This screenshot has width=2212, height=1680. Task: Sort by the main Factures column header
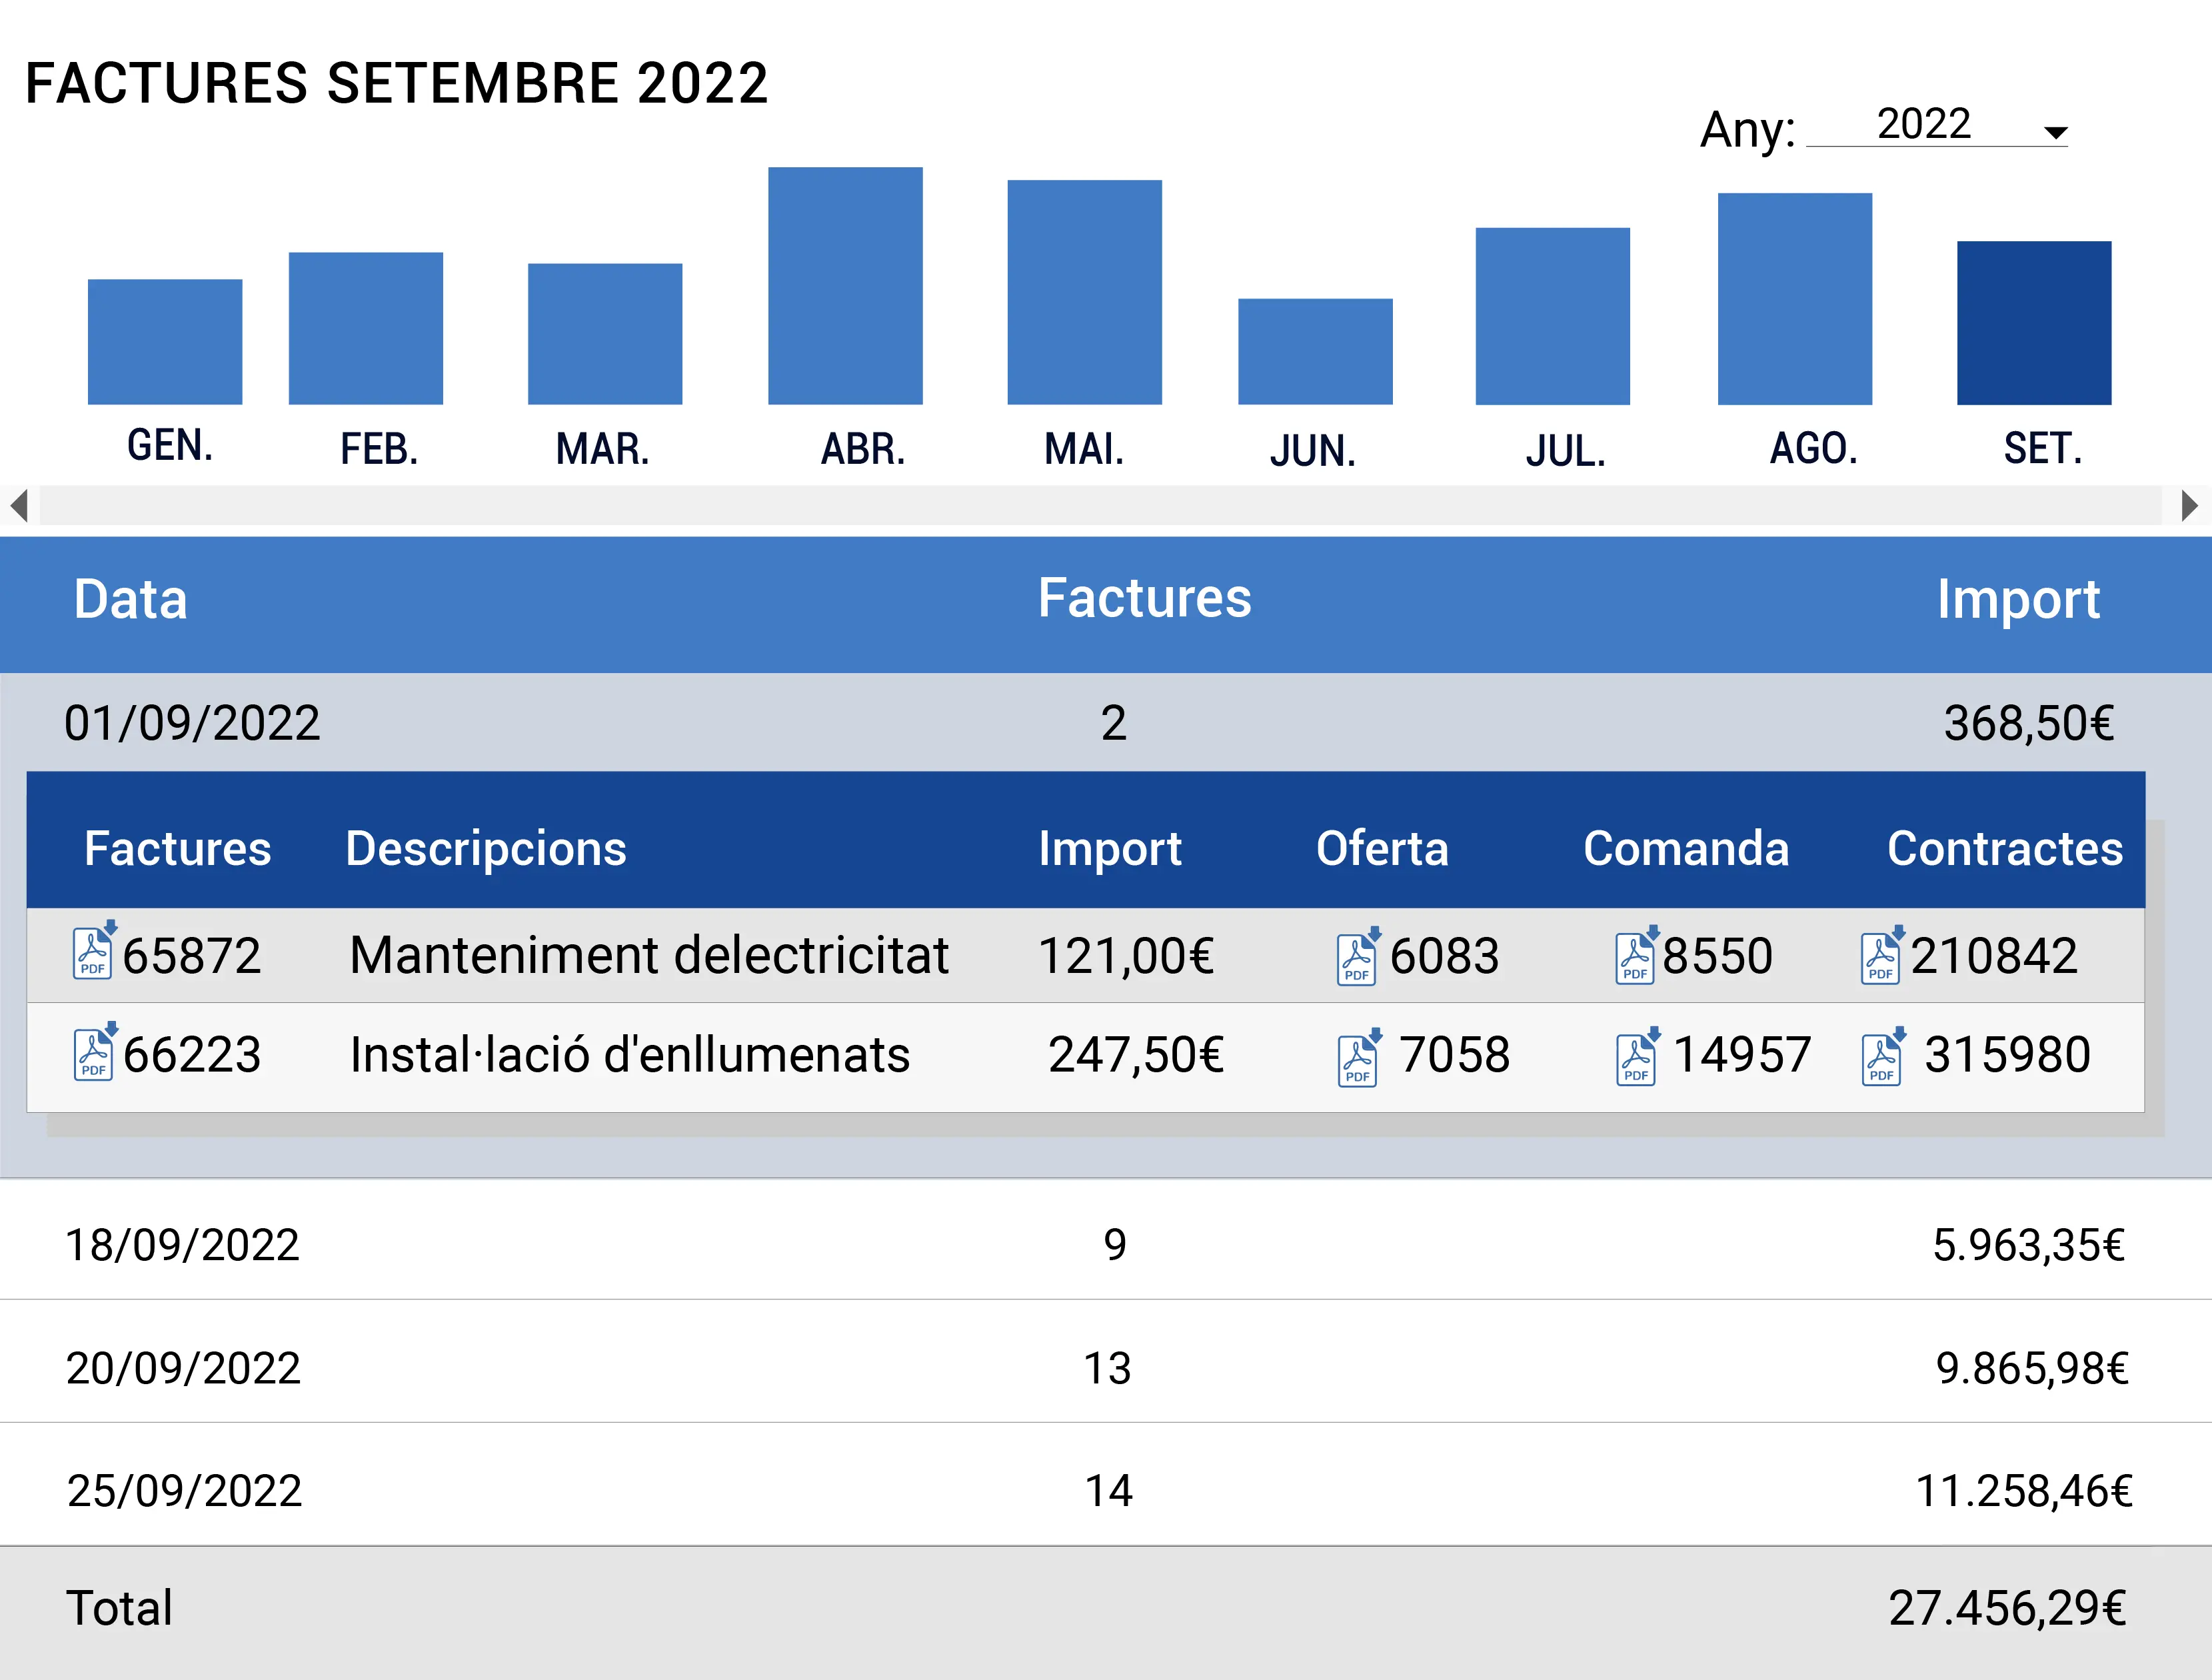tap(1144, 598)
